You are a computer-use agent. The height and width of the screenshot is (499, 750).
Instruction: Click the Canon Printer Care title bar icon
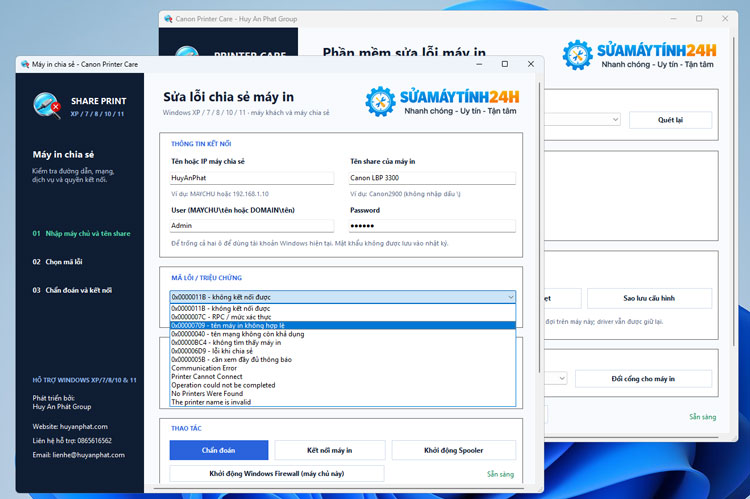[x=168, y=19]
